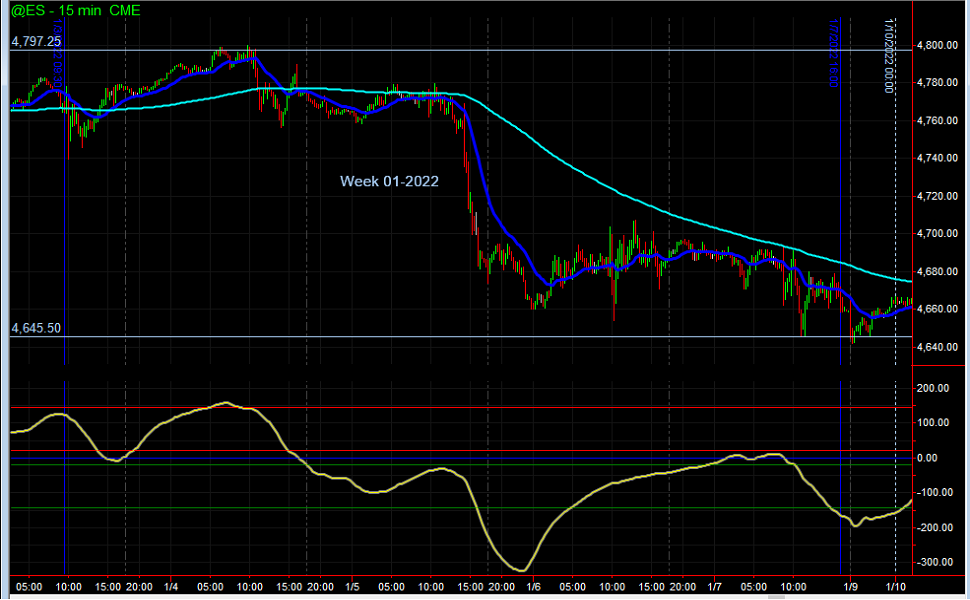This screenshot has height=600, width=970.
Task: Click the 4,640 tick on the price axis
Action: click(x=938, y=347)
